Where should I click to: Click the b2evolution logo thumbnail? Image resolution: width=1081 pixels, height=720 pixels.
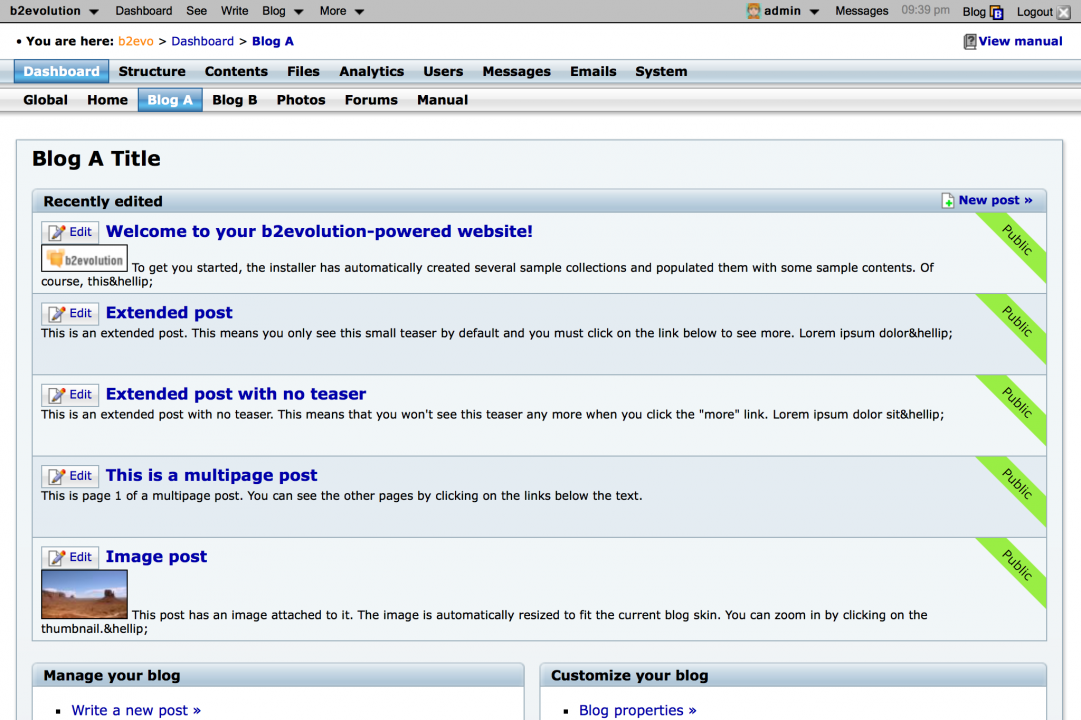(84, 259)
